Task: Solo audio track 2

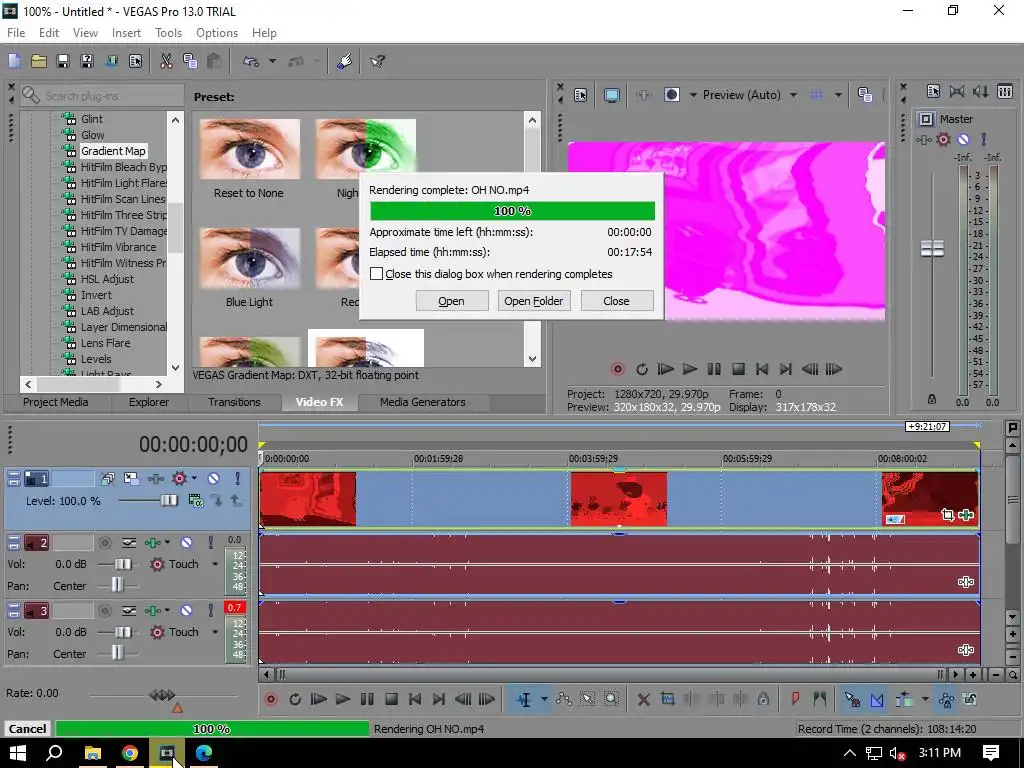Action: (210, 542)
